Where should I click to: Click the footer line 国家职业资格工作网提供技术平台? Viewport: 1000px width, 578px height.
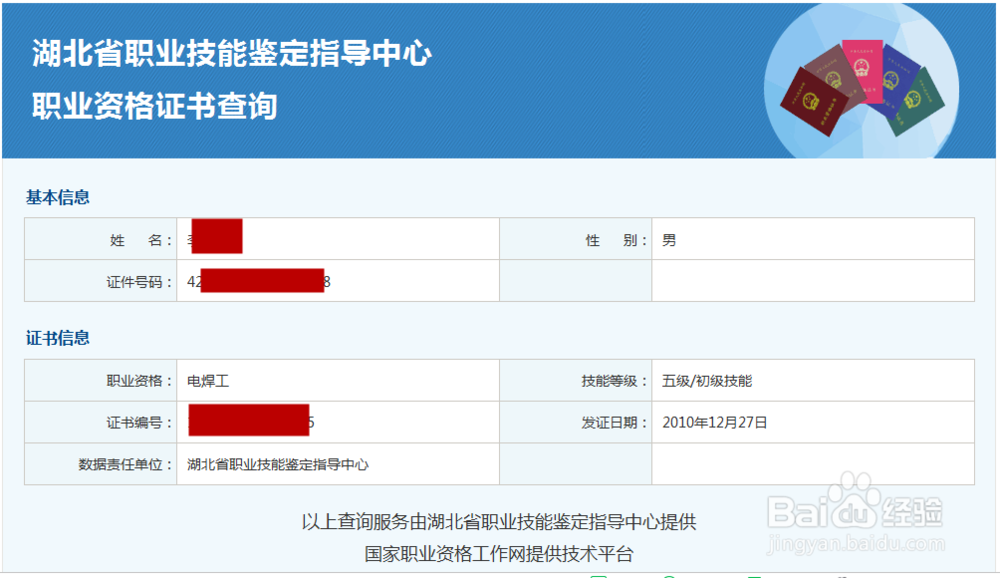pyautogui.click(x=499, y=554)
